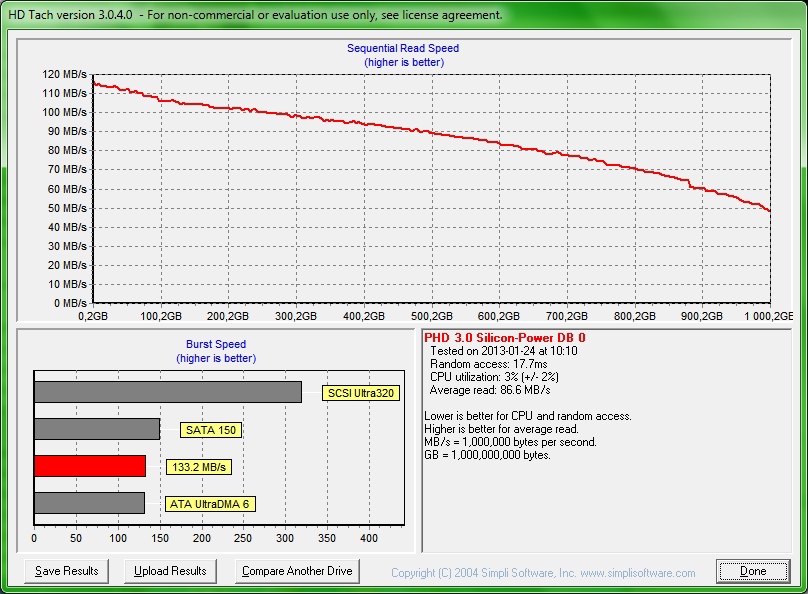Select the yellow 133.2 MB/s label
808x594 pixels.
point(199,467)
